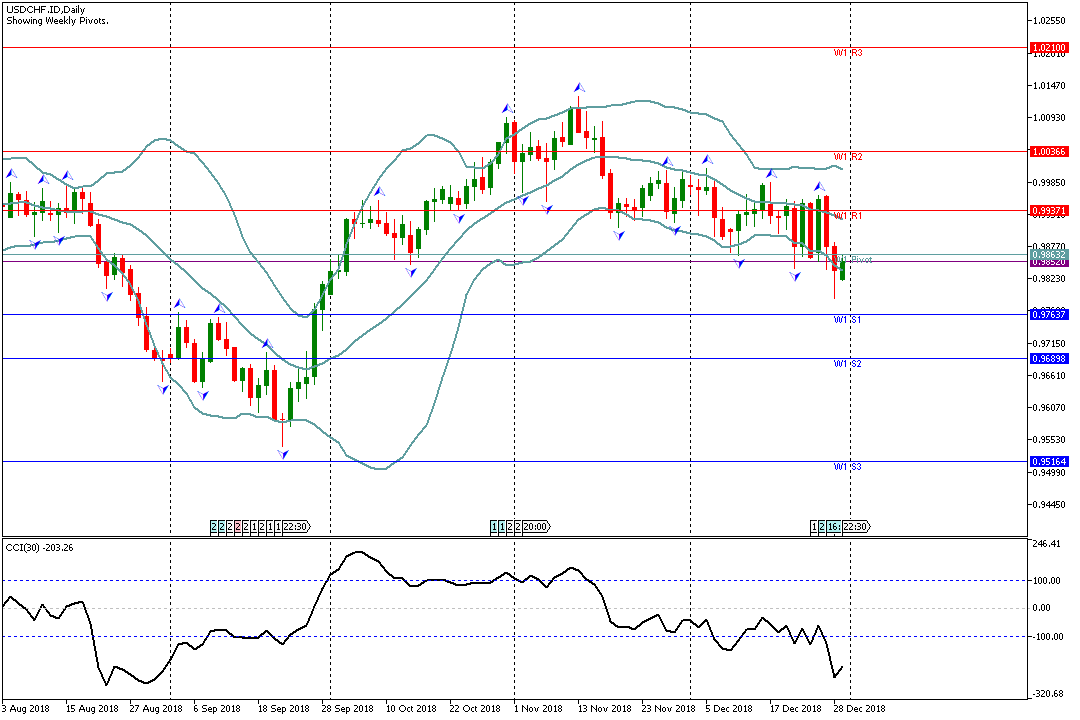This screenshot has height=720, width=1080.
Task: Click the 18 Sep 2018 date label
Action: pos(284,709)
